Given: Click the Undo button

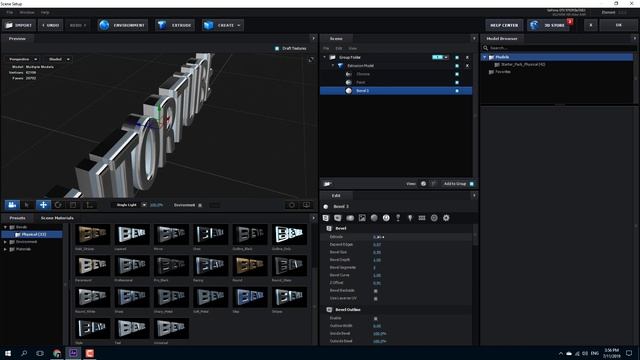Looking at the screenshot, I should (x=51, y=25).
